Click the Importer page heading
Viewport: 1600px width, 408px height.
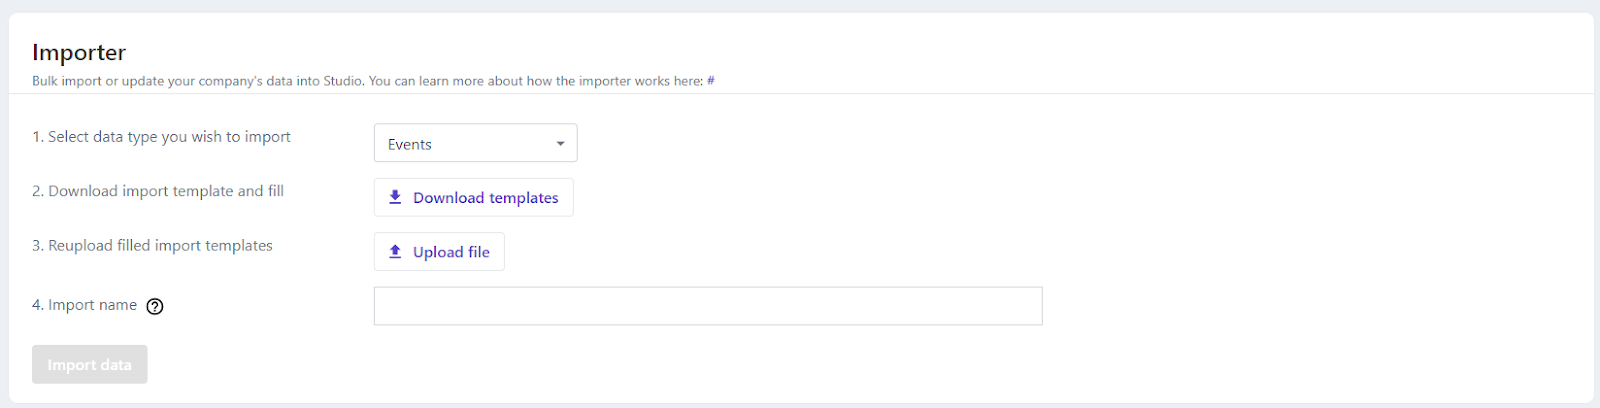[x=79, y=52]
